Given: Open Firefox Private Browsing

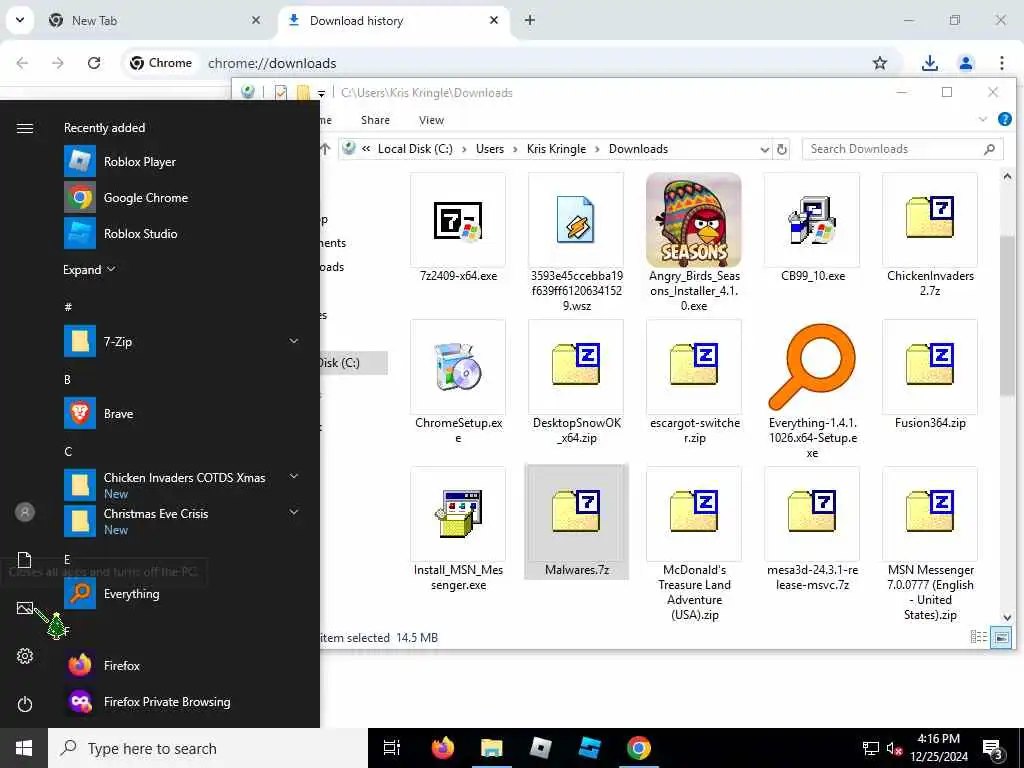Looking at the screenshot, I should 182,701.
